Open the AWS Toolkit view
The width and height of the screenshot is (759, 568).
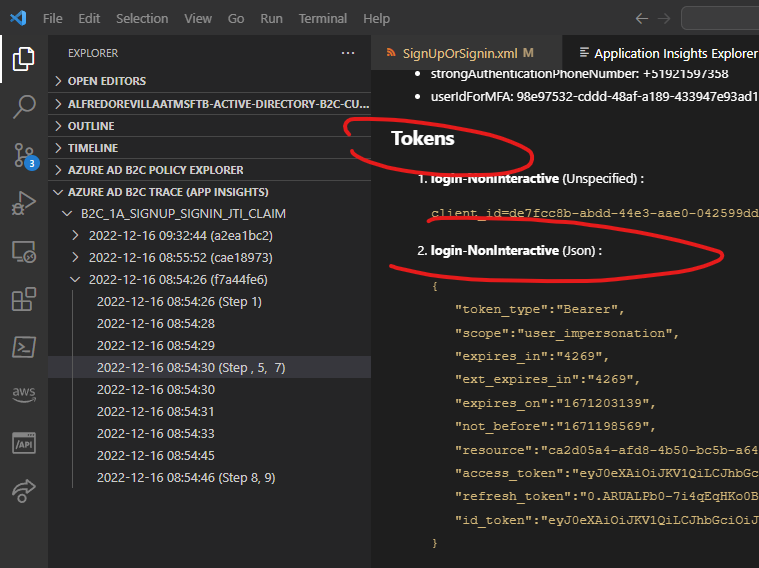(x=23, y=395)
